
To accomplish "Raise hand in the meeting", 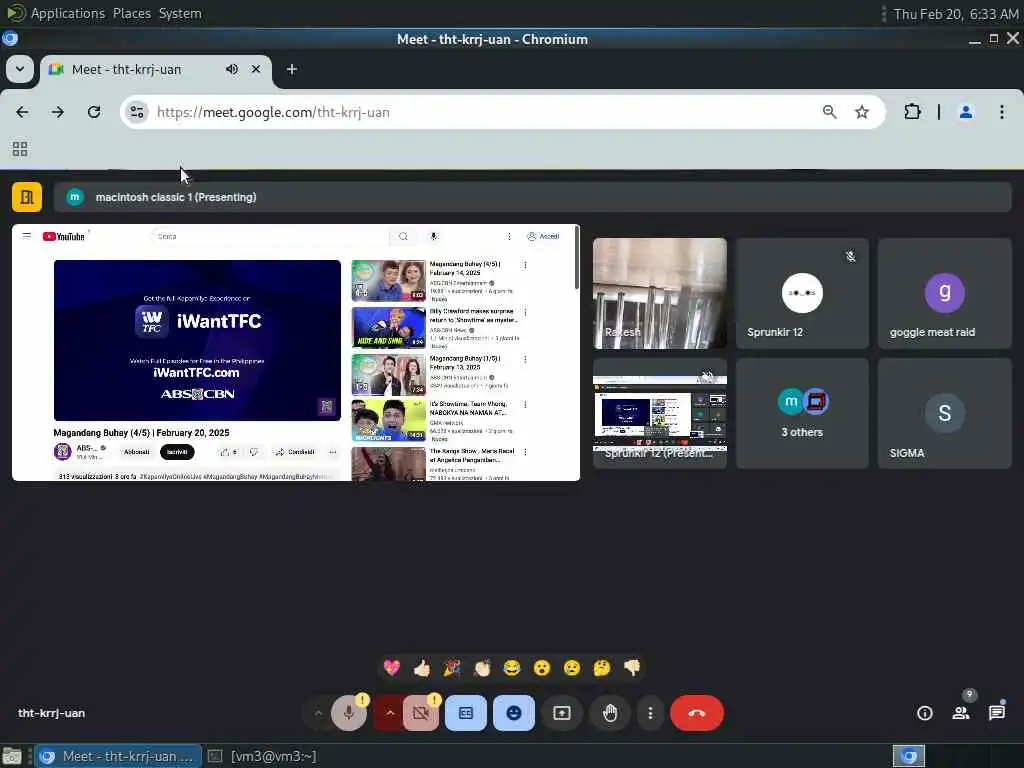I will pyautogui.click(x=610, y=713).
